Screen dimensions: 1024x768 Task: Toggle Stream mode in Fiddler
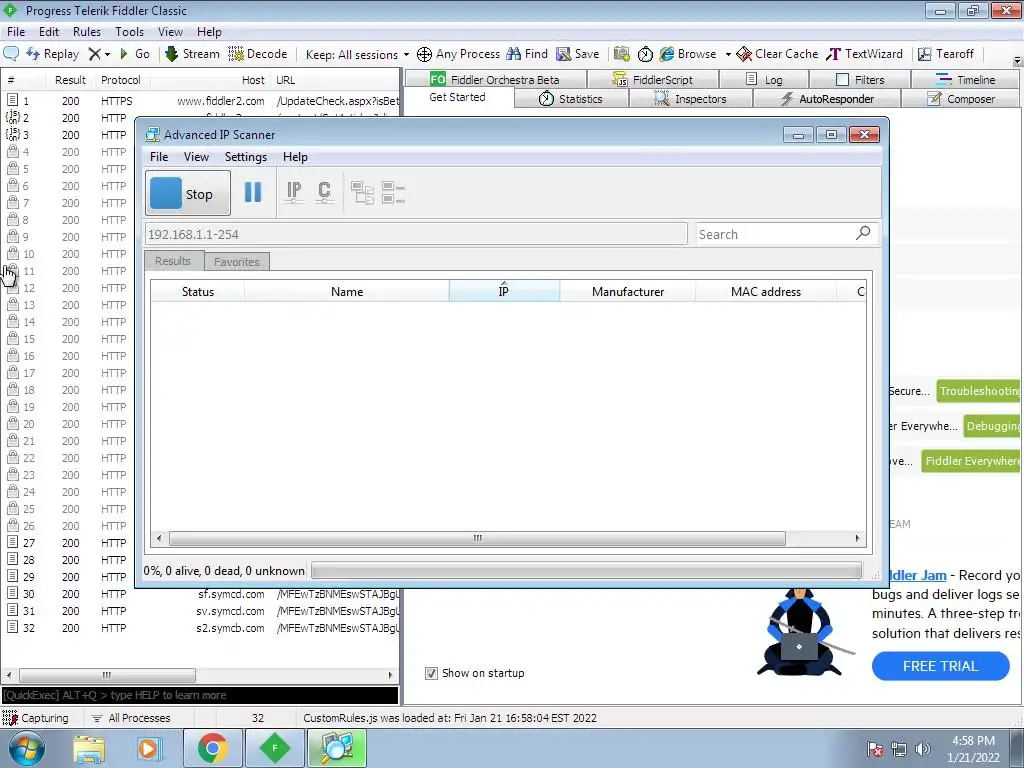pos(192,54)
